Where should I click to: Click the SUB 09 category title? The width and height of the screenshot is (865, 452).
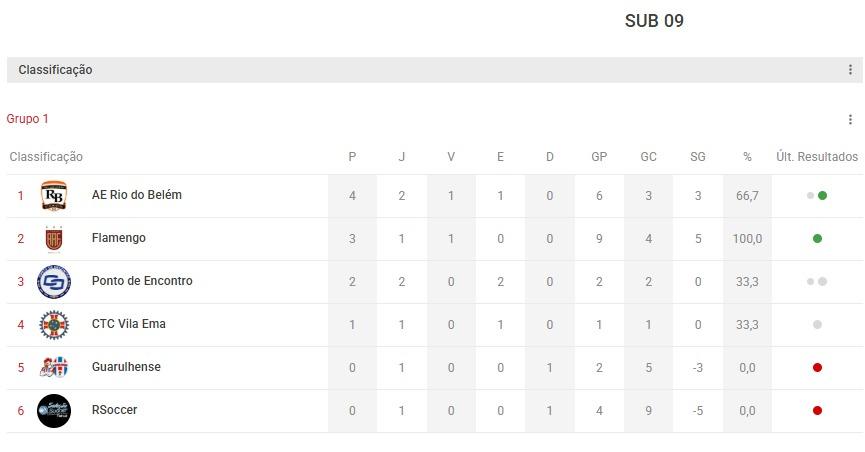654,21
